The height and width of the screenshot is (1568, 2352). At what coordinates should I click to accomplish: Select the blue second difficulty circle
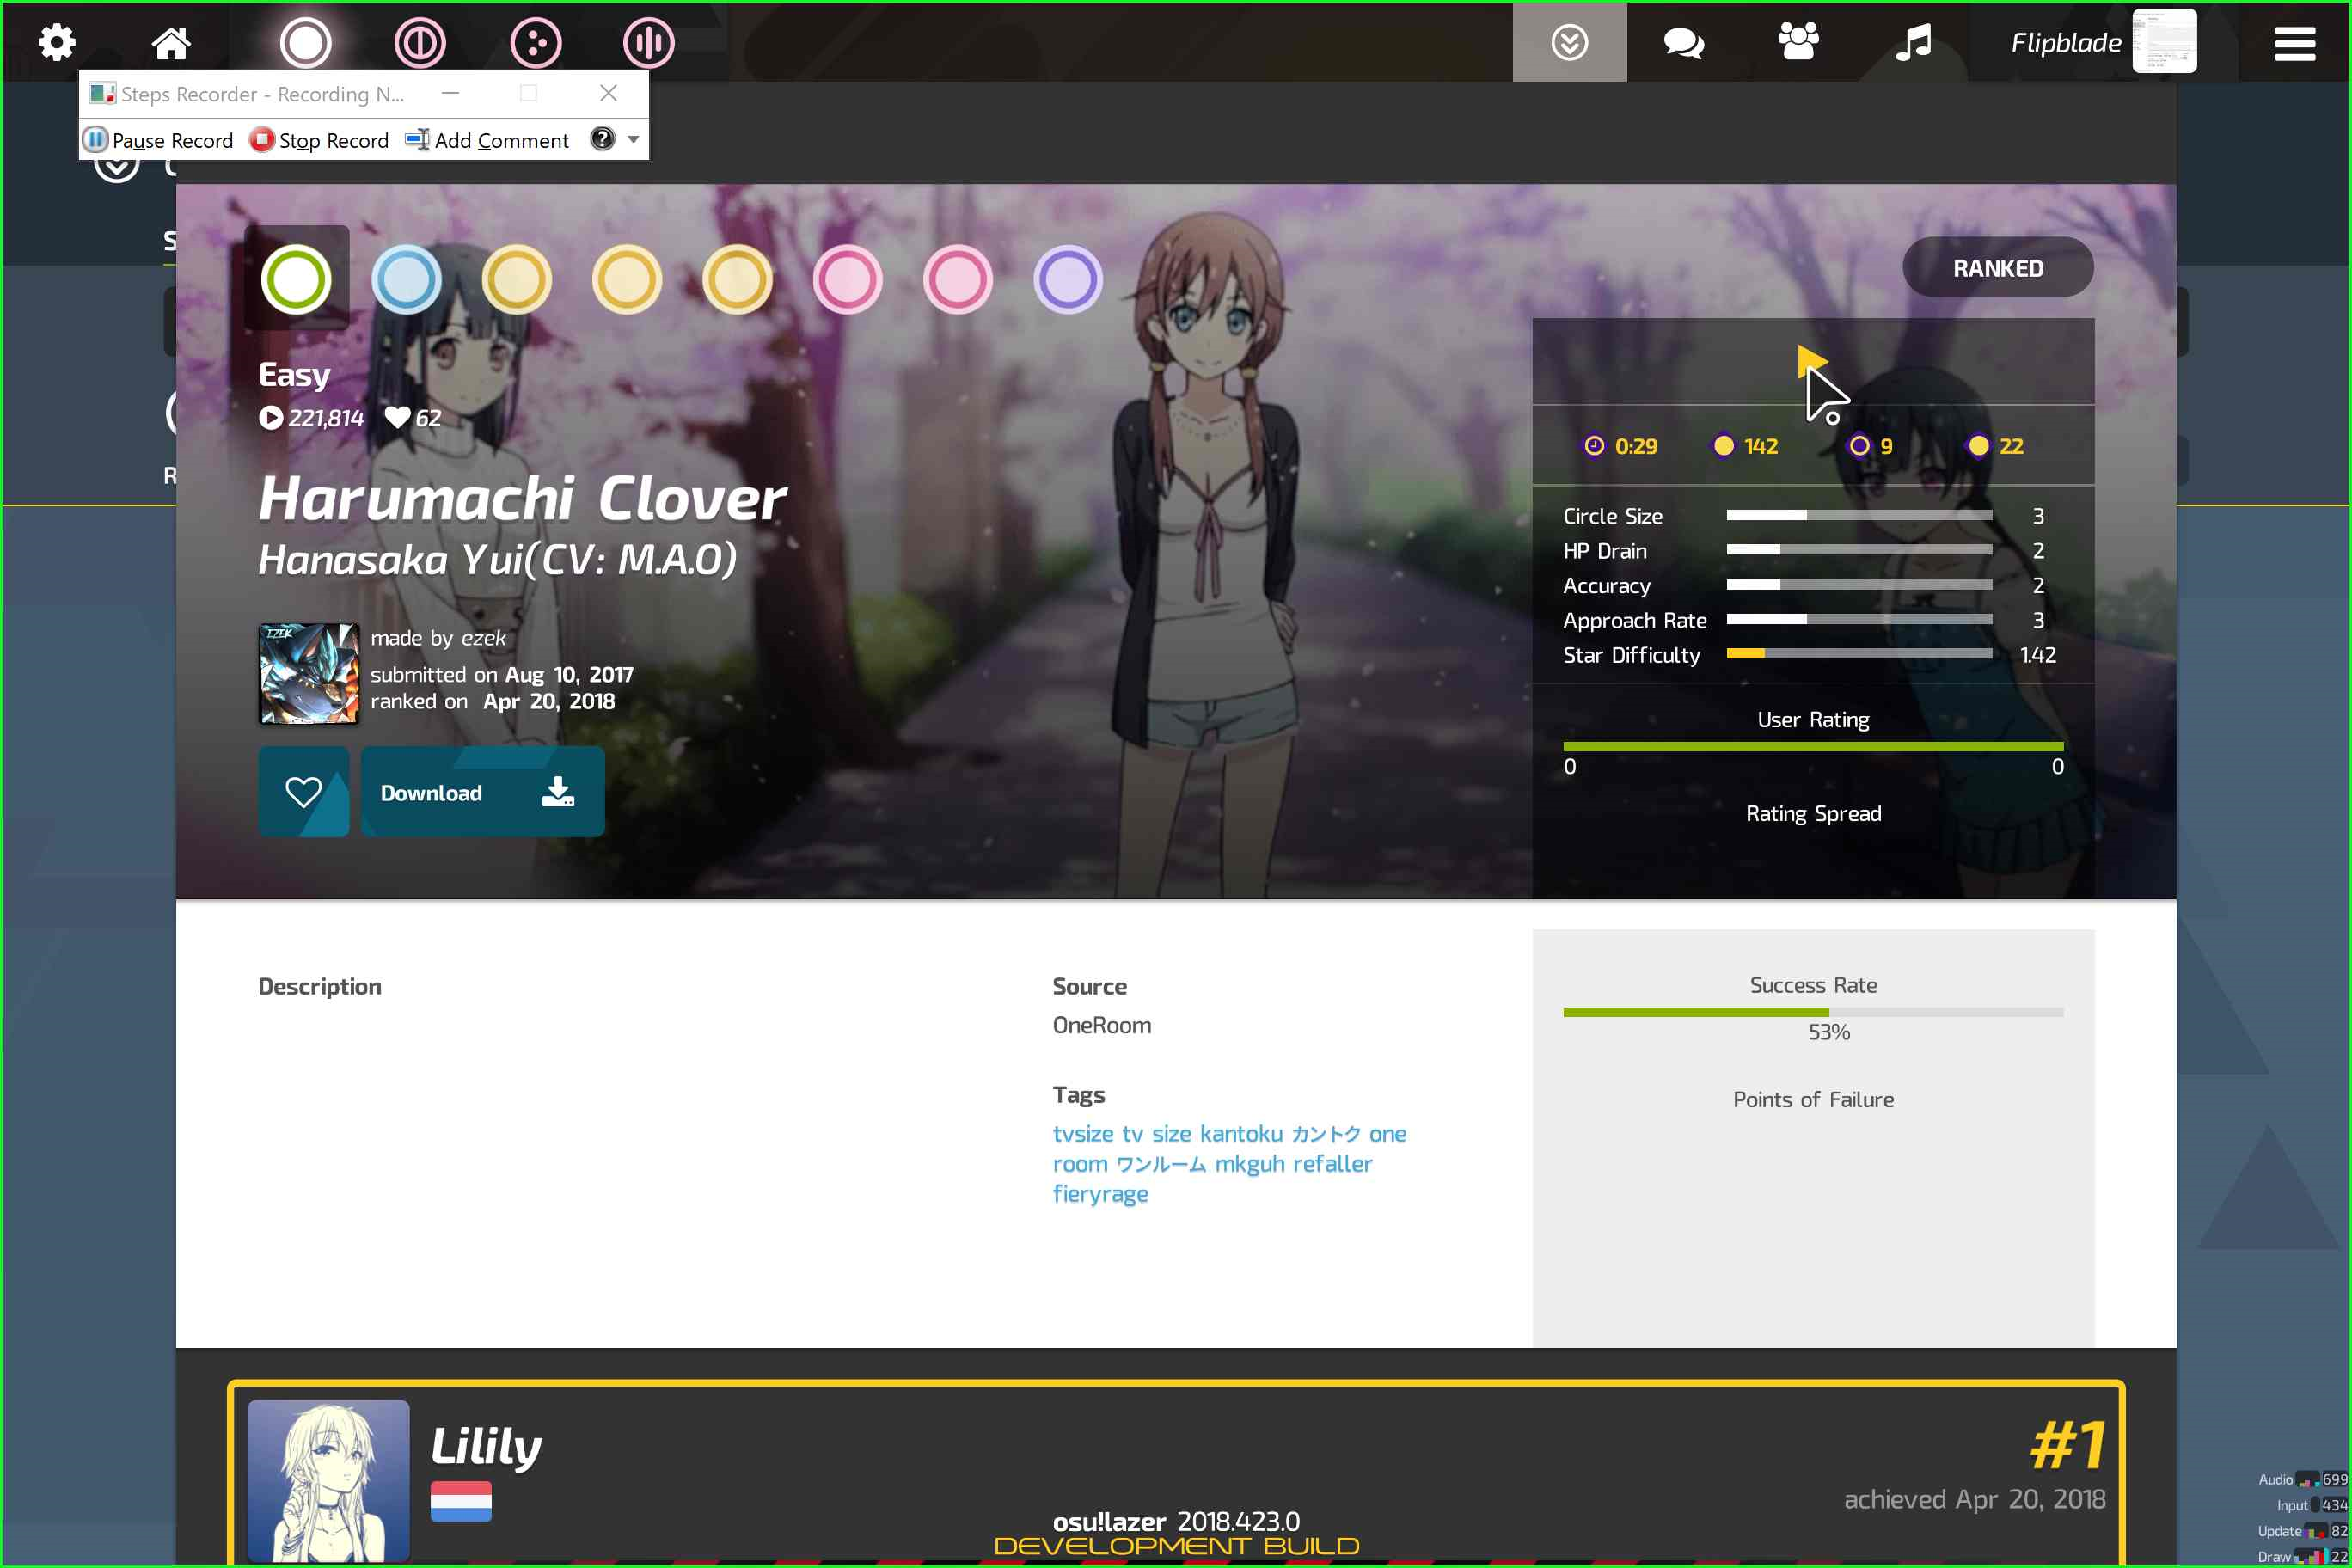[406, 279]
